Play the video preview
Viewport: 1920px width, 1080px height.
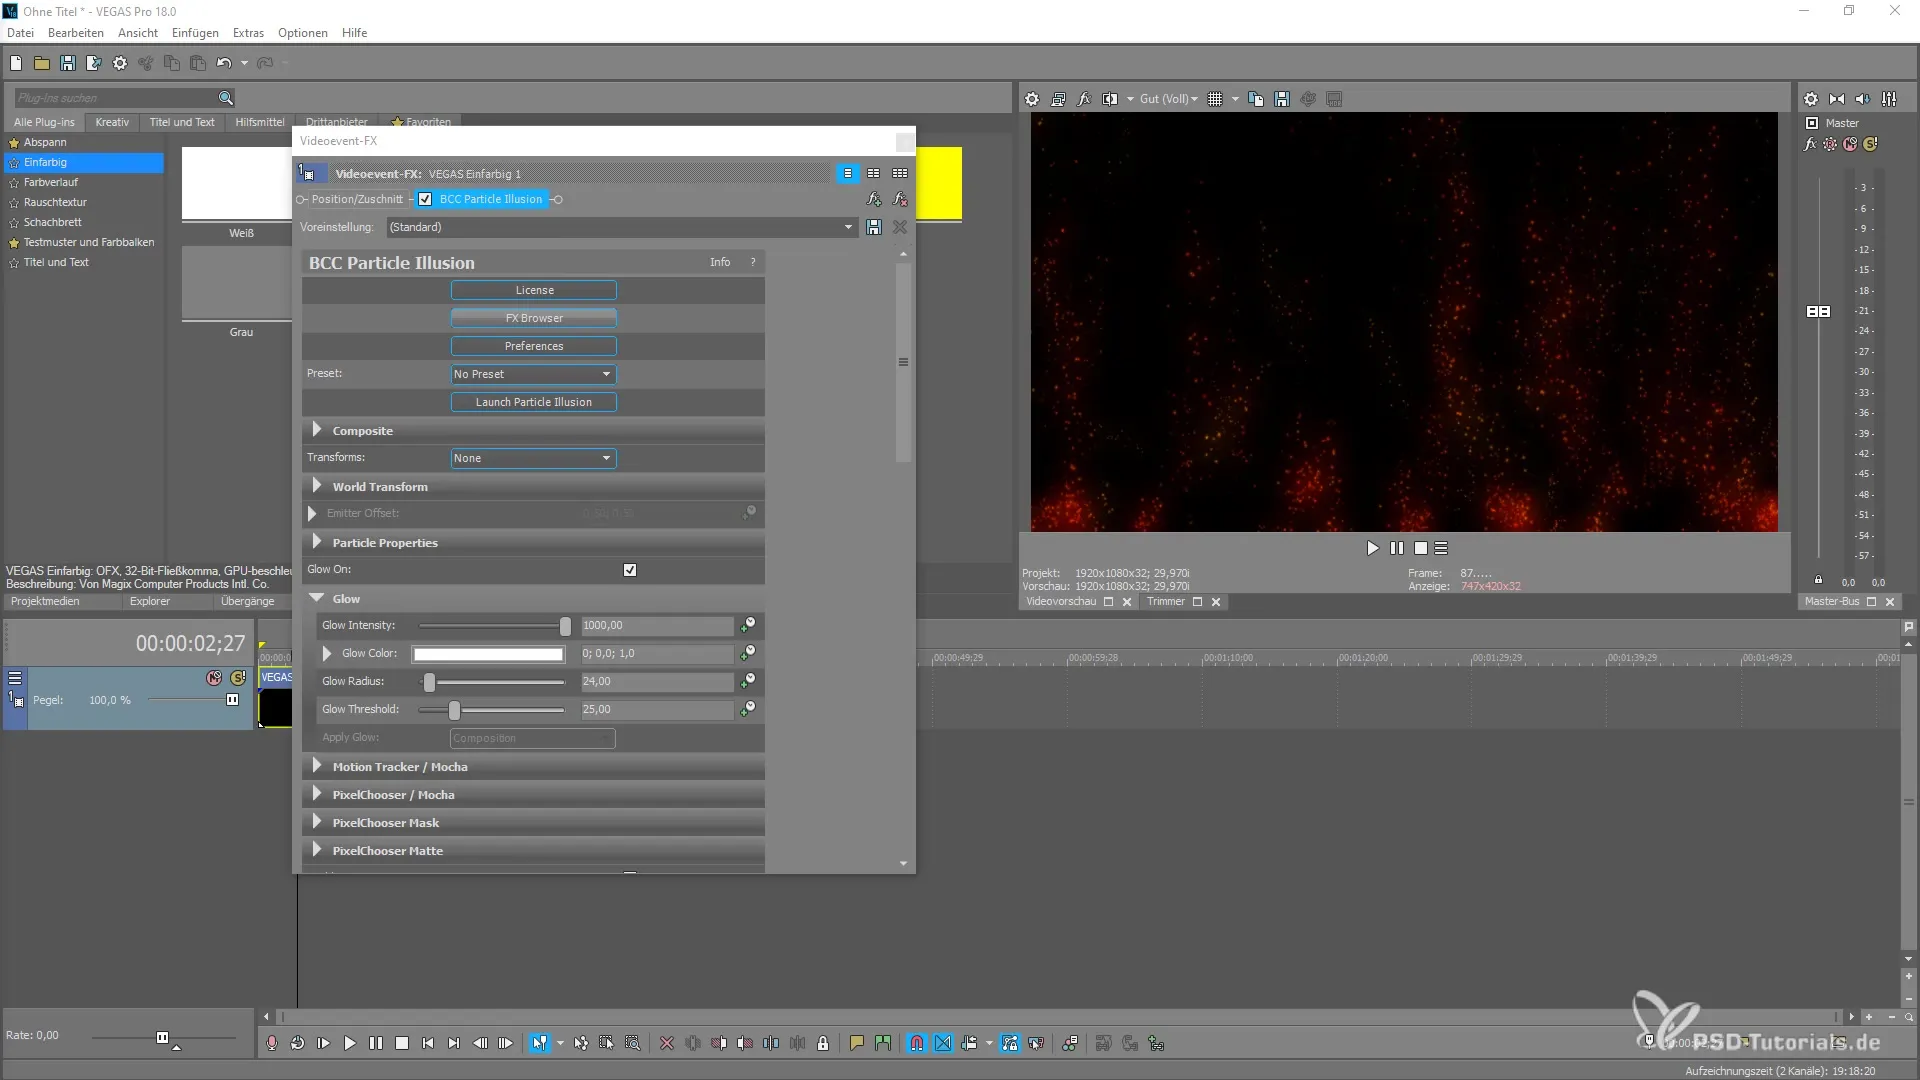click(1372, 548)
